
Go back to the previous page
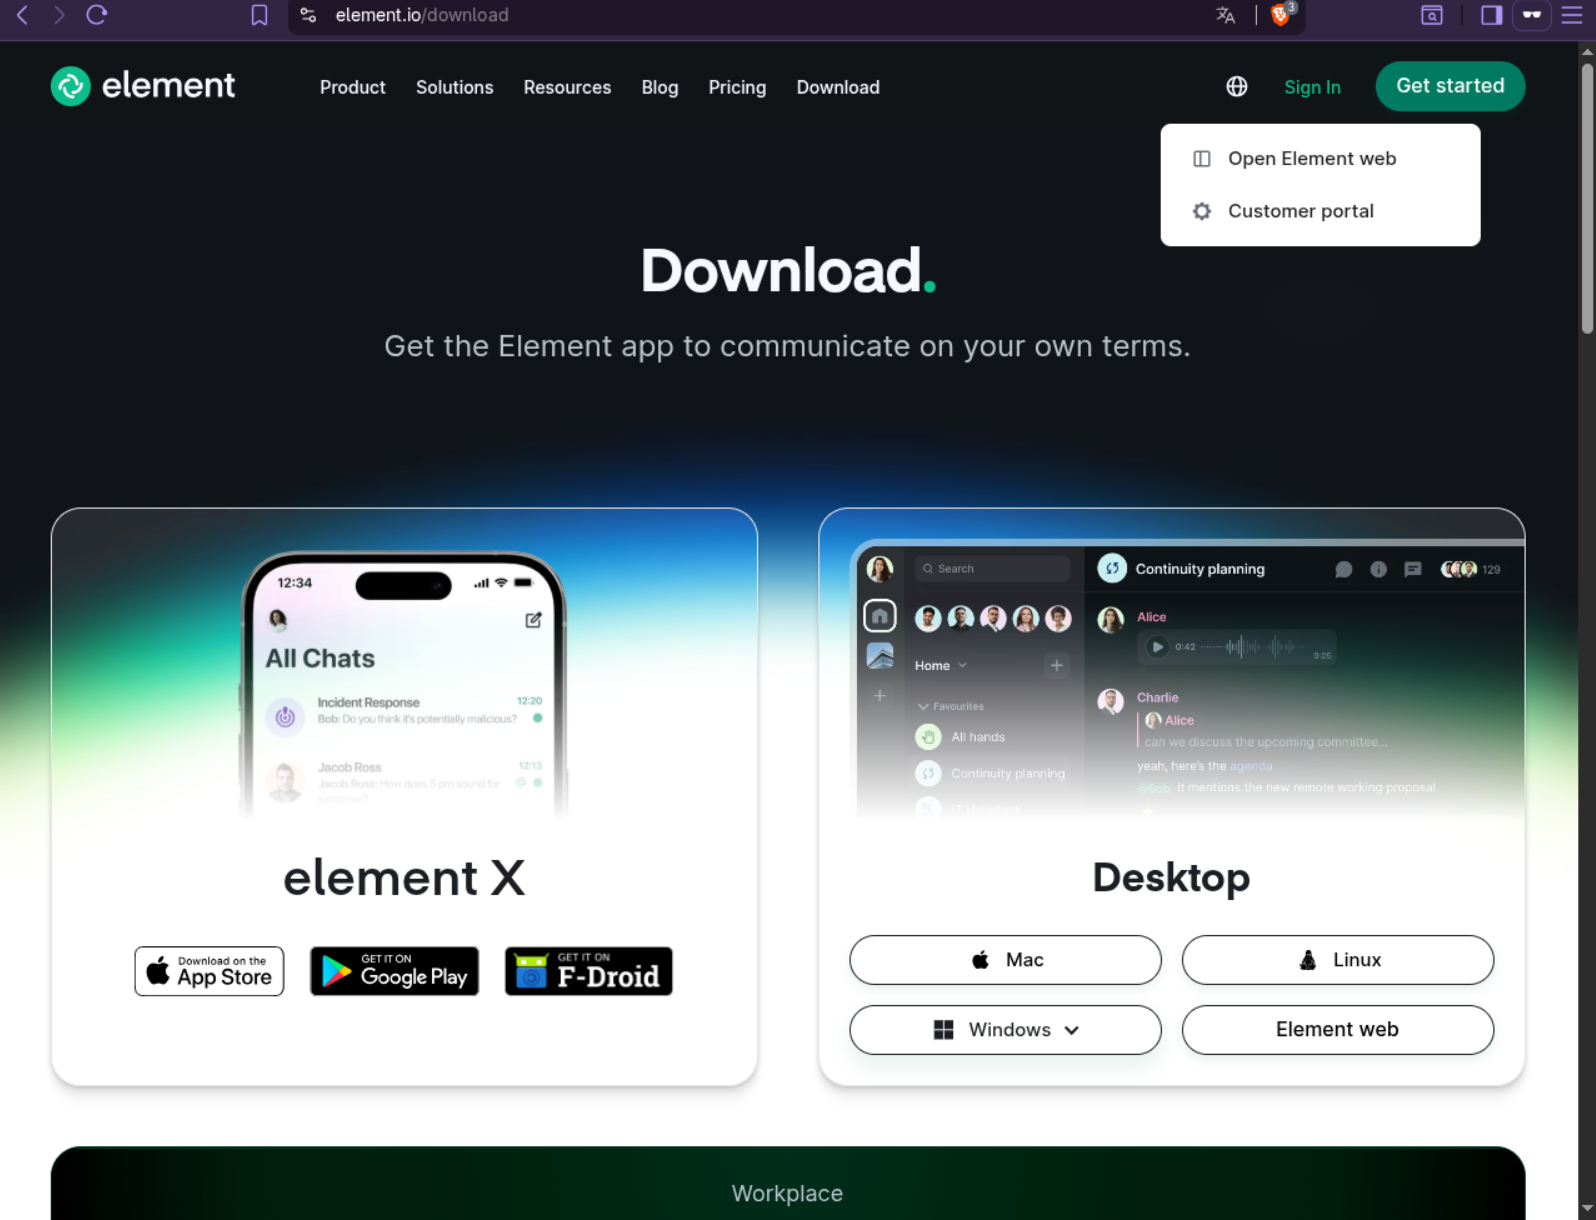(x=22, y=15)
